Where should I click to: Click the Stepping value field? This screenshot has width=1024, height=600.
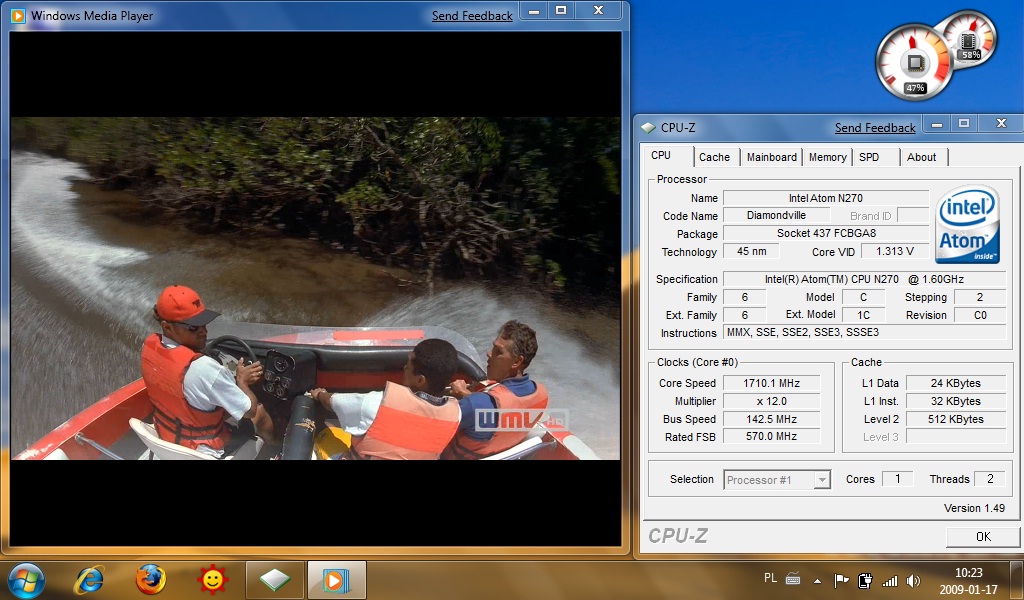pos(980,297)
